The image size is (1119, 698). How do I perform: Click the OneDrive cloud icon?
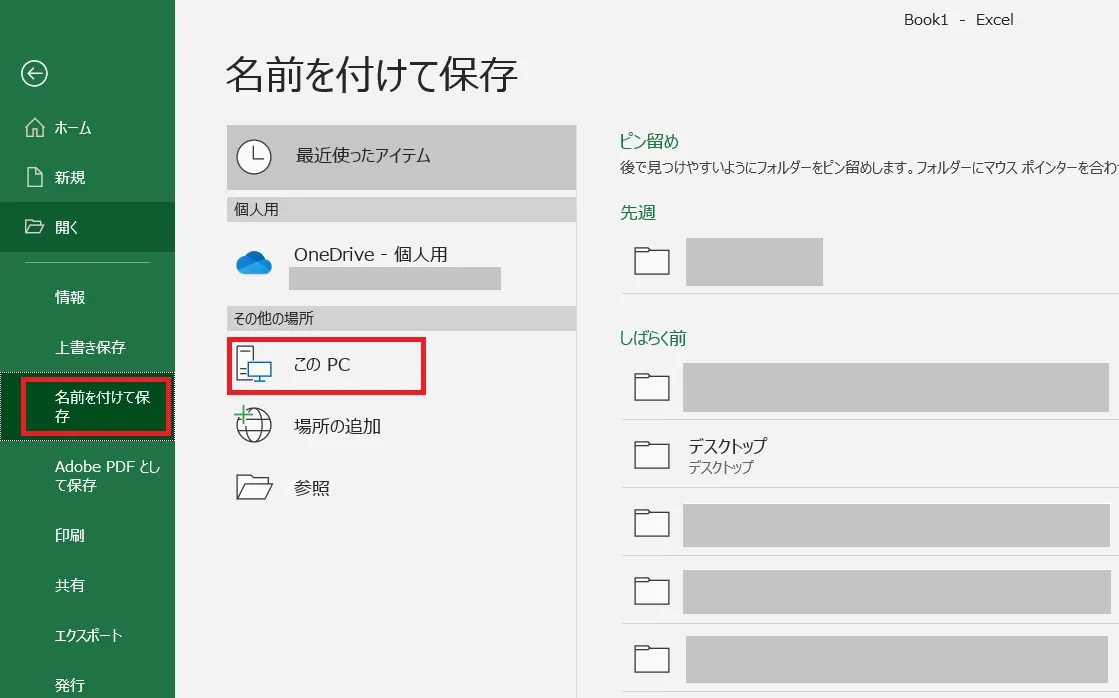coord(254,263)
